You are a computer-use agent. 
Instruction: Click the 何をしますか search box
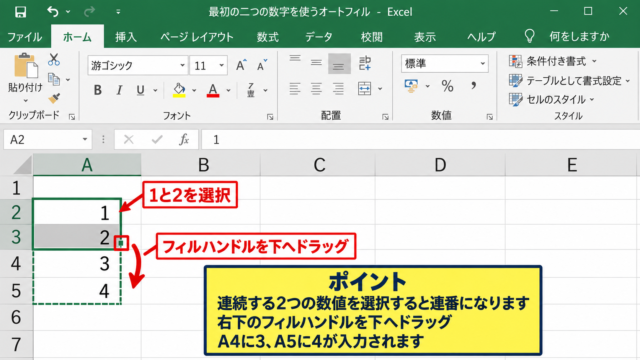pos(579,37)
